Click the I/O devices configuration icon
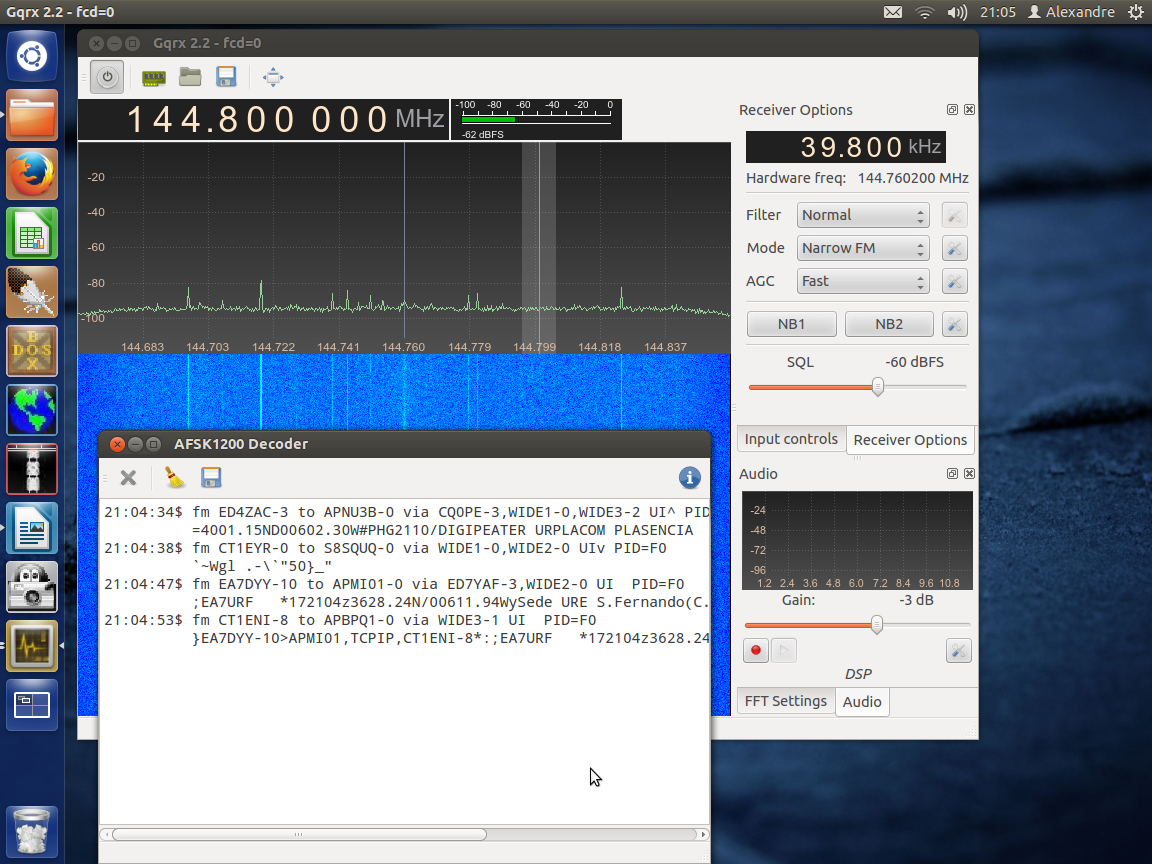Viewport: 1152px width, 864px height. point(153,77)
